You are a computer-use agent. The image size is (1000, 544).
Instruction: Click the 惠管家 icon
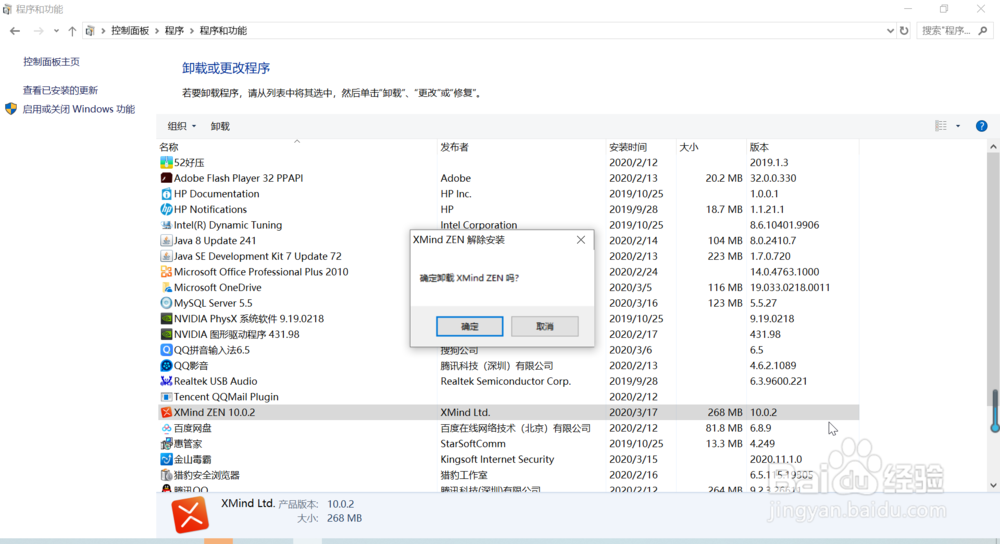(x=166, y=444)
